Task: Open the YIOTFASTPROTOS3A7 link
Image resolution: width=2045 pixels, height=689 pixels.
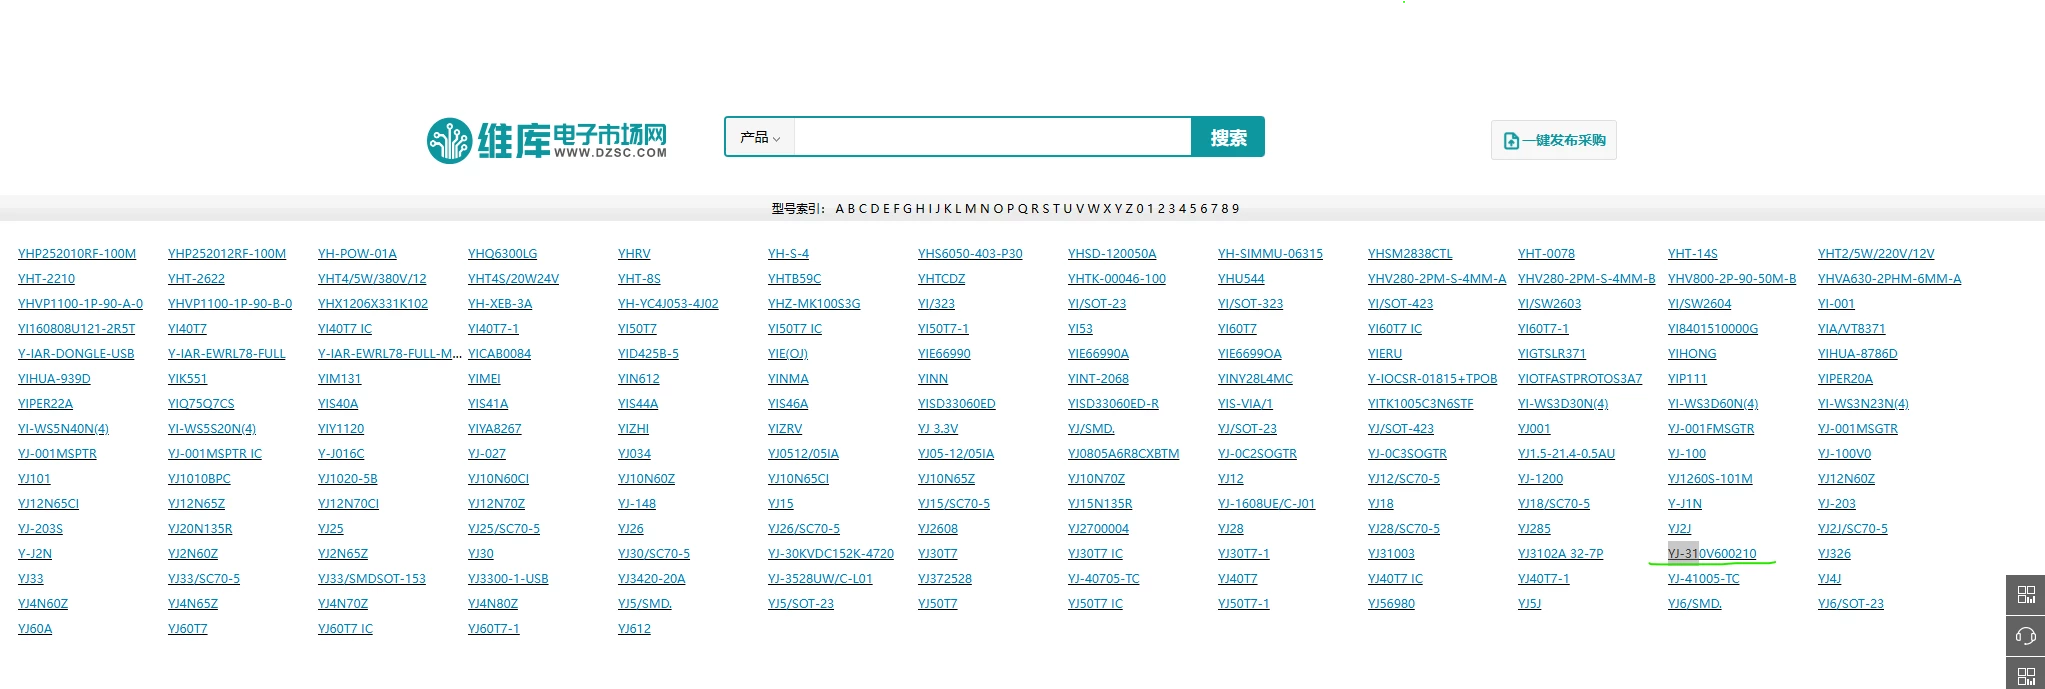Action: point(1580,379)
